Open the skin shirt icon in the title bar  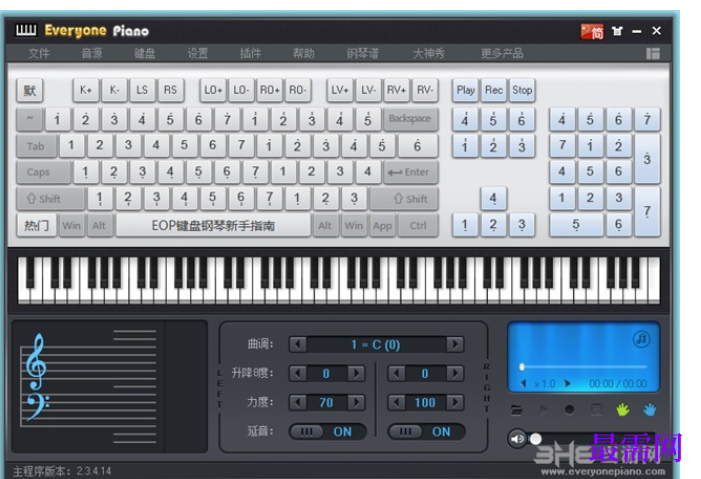tap(617, 31)
